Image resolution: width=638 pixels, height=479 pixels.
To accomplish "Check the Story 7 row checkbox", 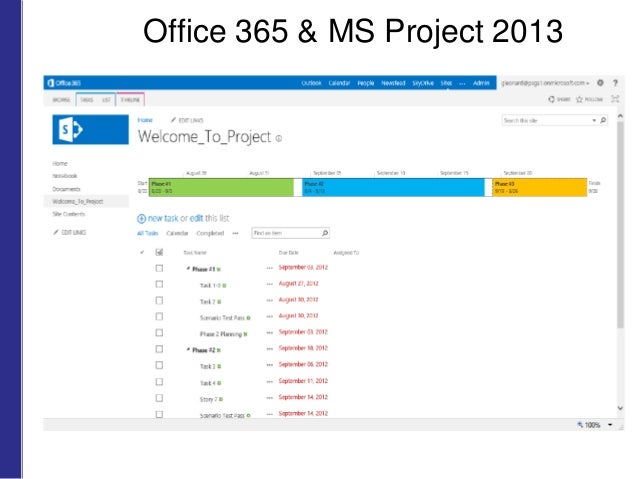I will click(x=159, y=398).
